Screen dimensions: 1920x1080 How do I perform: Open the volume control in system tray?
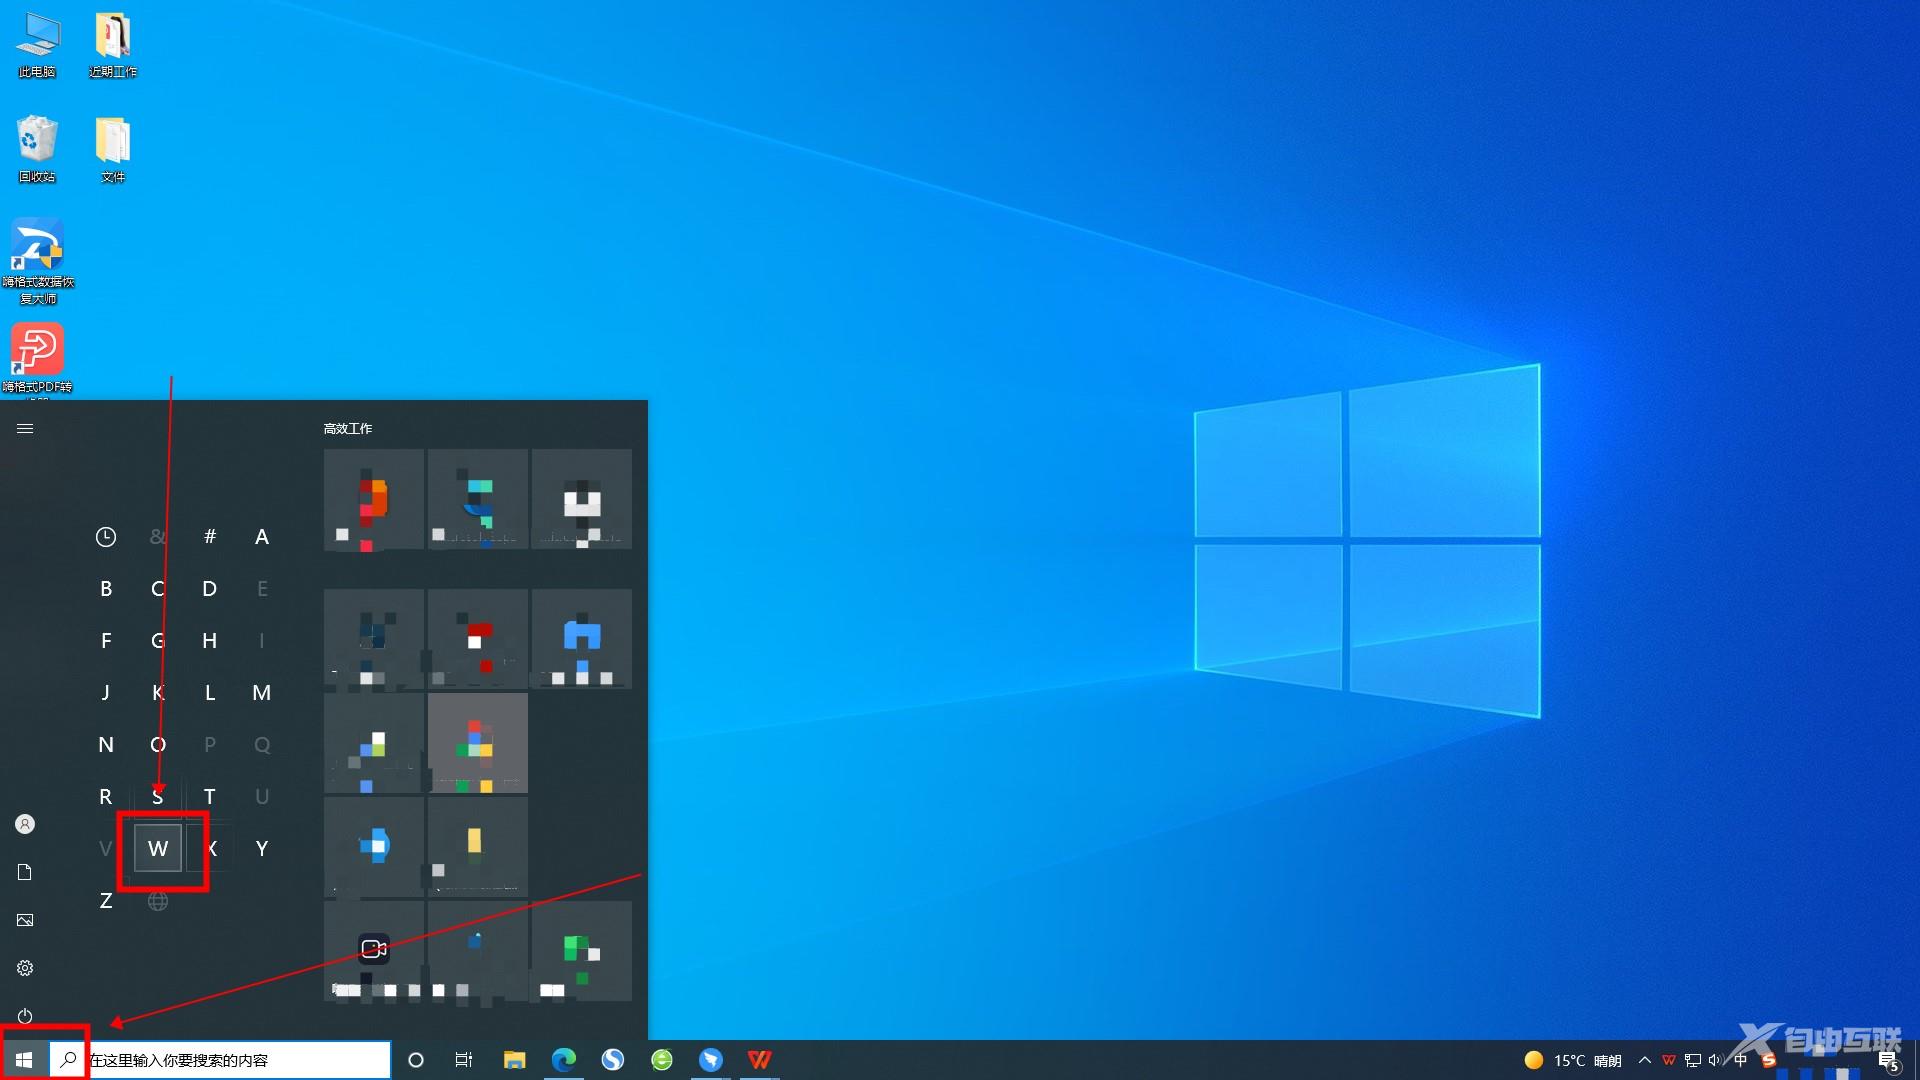coord(1716,1060)
